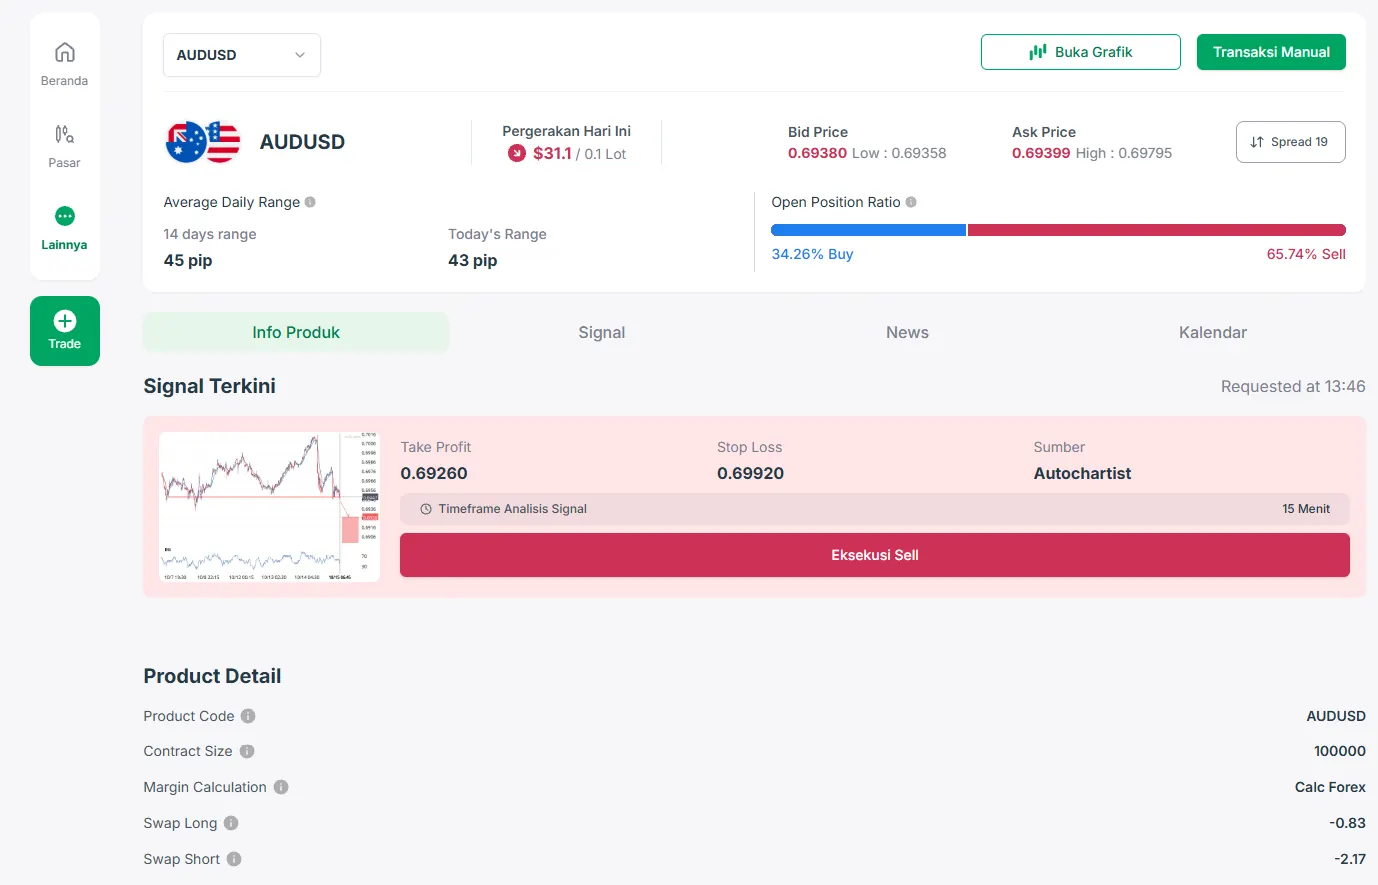Click the 65.74% Sell label
The width and height of the screenshot is (1378, 885).
[1306, 254]
